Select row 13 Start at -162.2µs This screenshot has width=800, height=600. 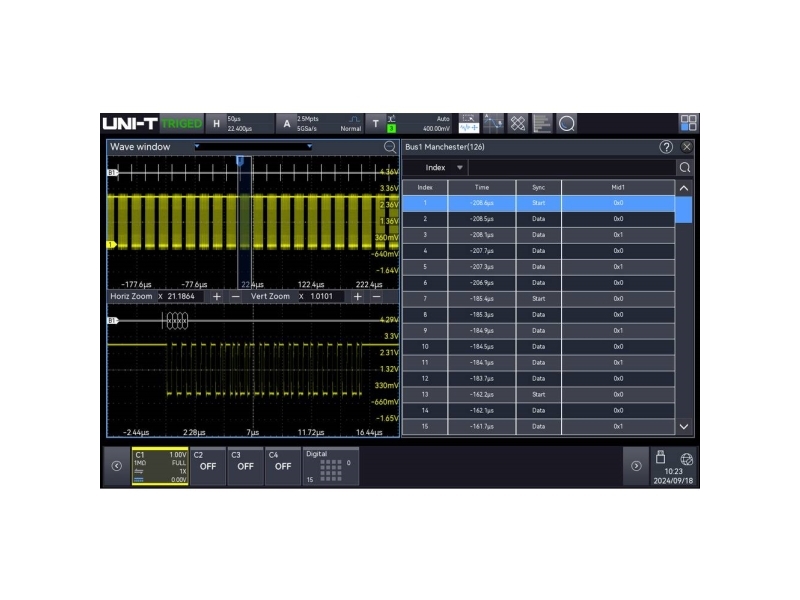pyautogui.click(x=539, y=394)
